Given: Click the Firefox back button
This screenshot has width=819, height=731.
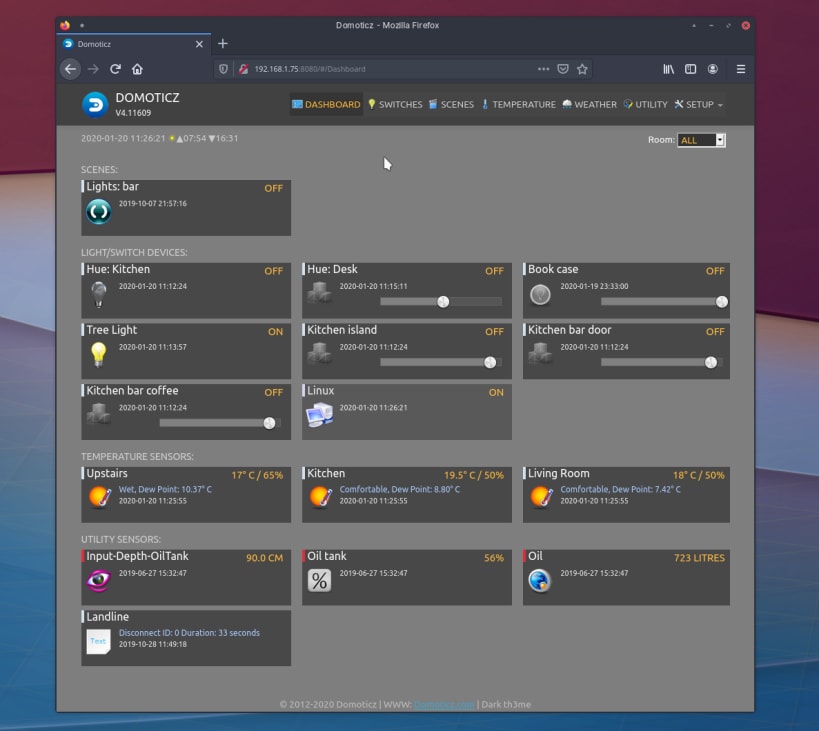Looking at the screenshot, I should click(x=71, y=69).
